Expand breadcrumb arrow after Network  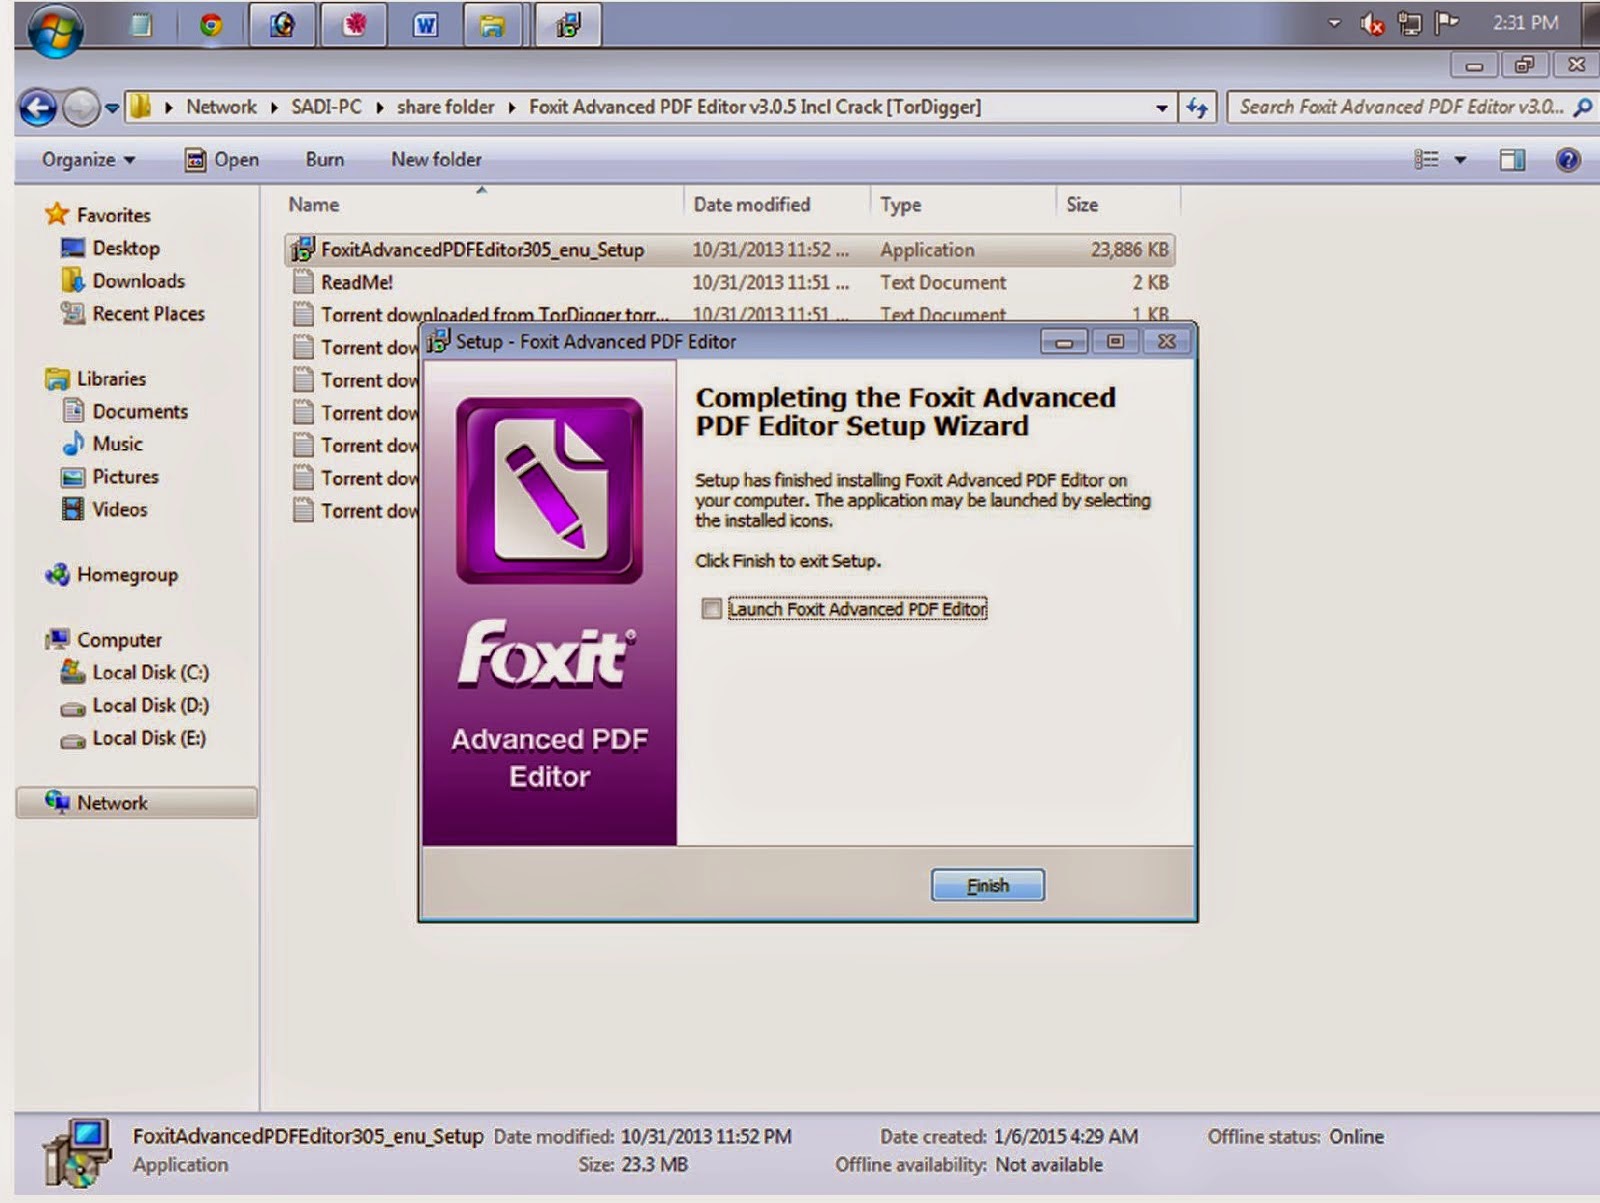pyautogui.click(x=274, y=107)
